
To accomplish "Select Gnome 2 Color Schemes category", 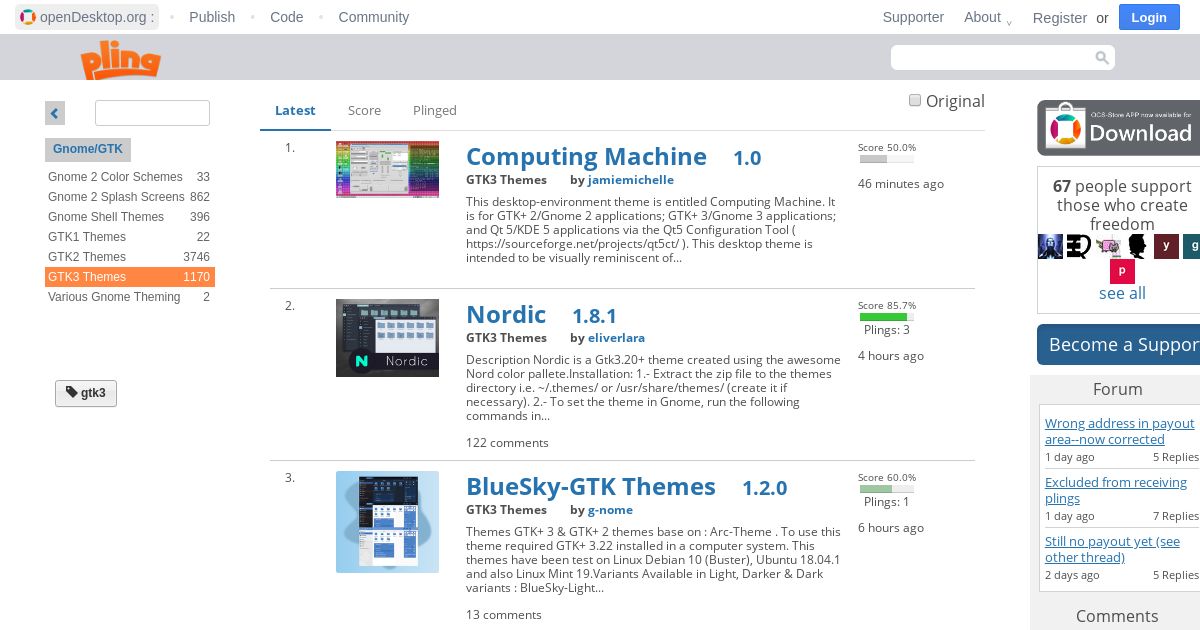I will [x=129, y=177].
